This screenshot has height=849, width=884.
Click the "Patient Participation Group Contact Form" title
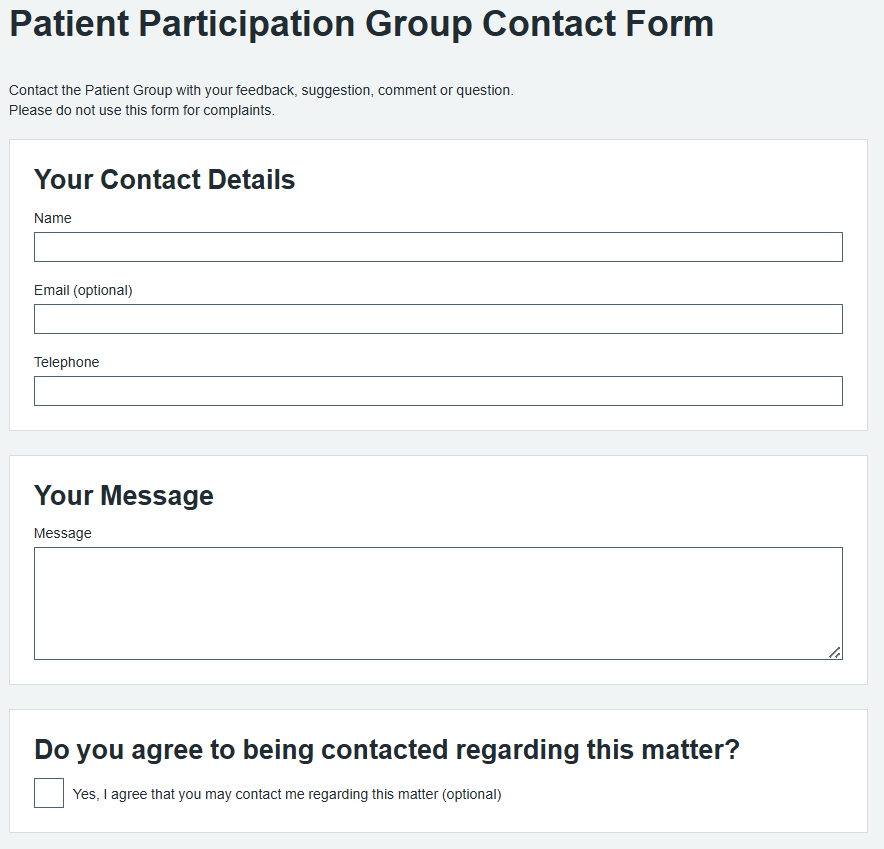pyautogui.click(x=361, y=24)
